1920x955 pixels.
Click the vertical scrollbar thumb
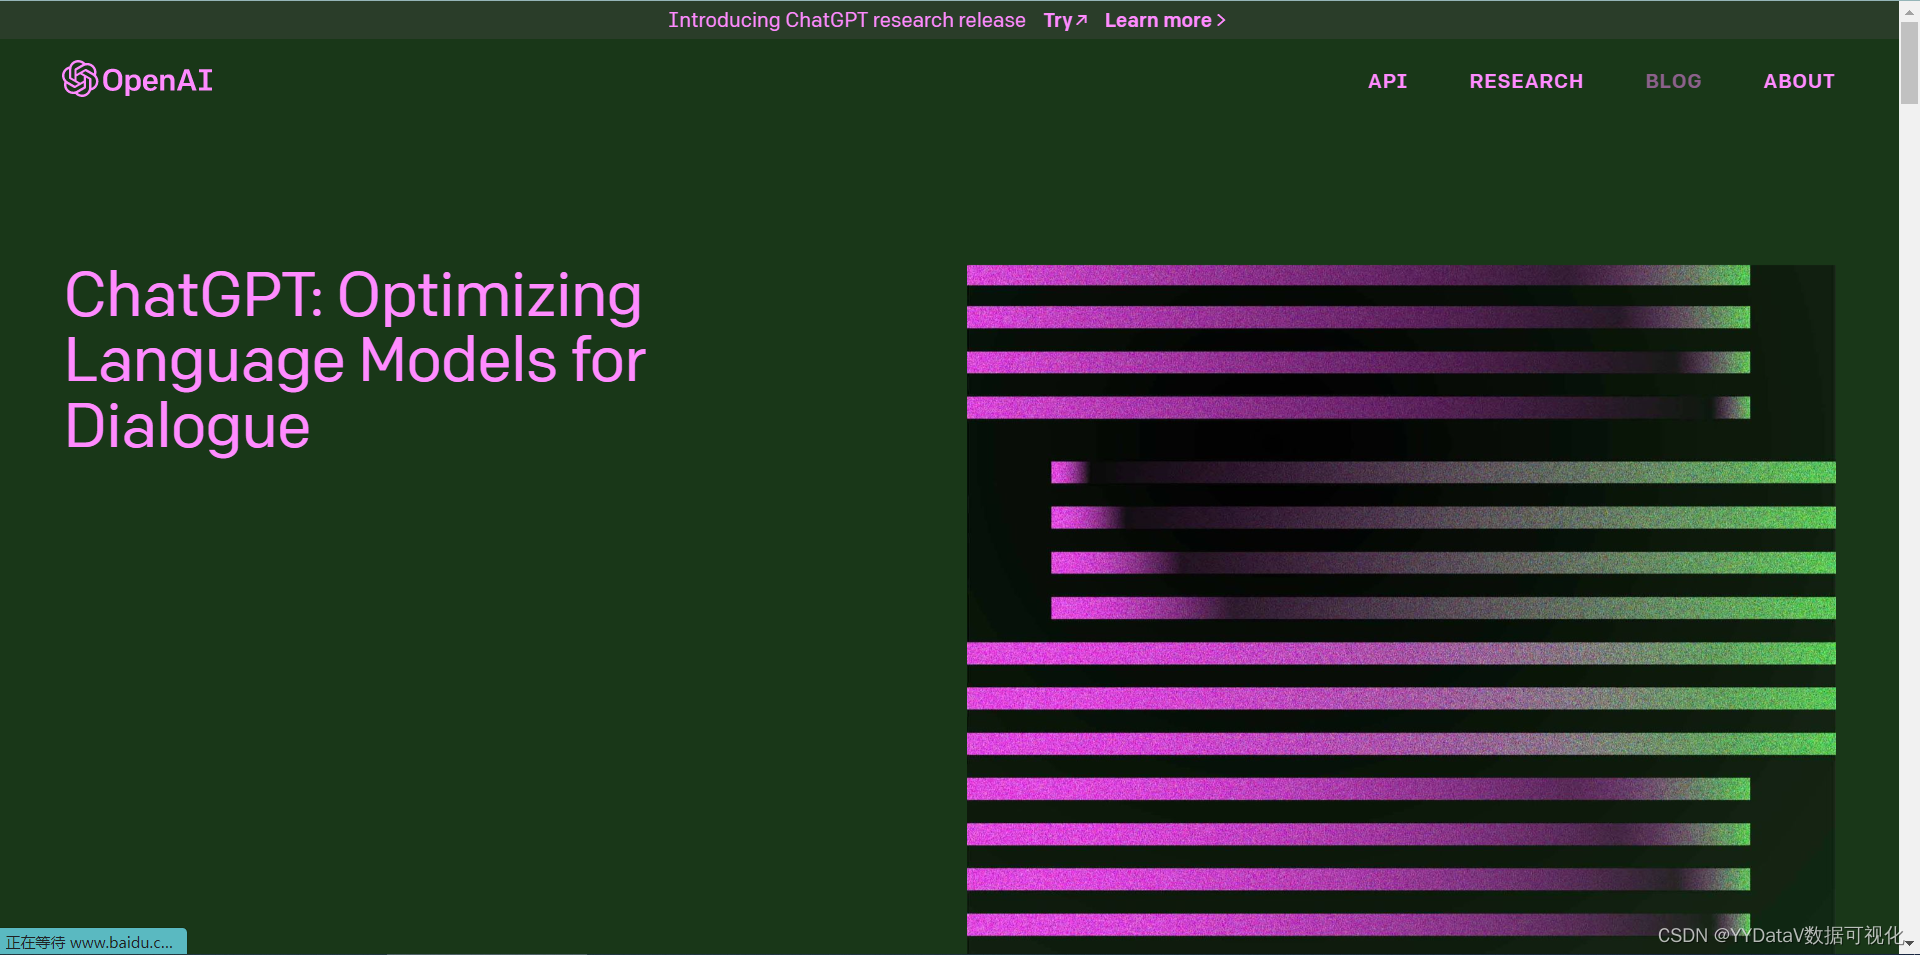(1909, 62)
